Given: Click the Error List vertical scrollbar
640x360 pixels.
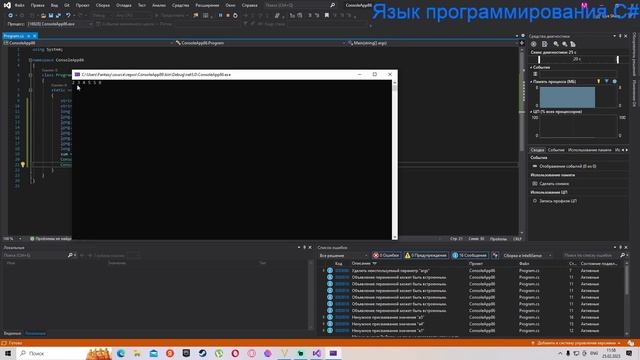Looking at the screenshot, I should [x=627, y=300].
